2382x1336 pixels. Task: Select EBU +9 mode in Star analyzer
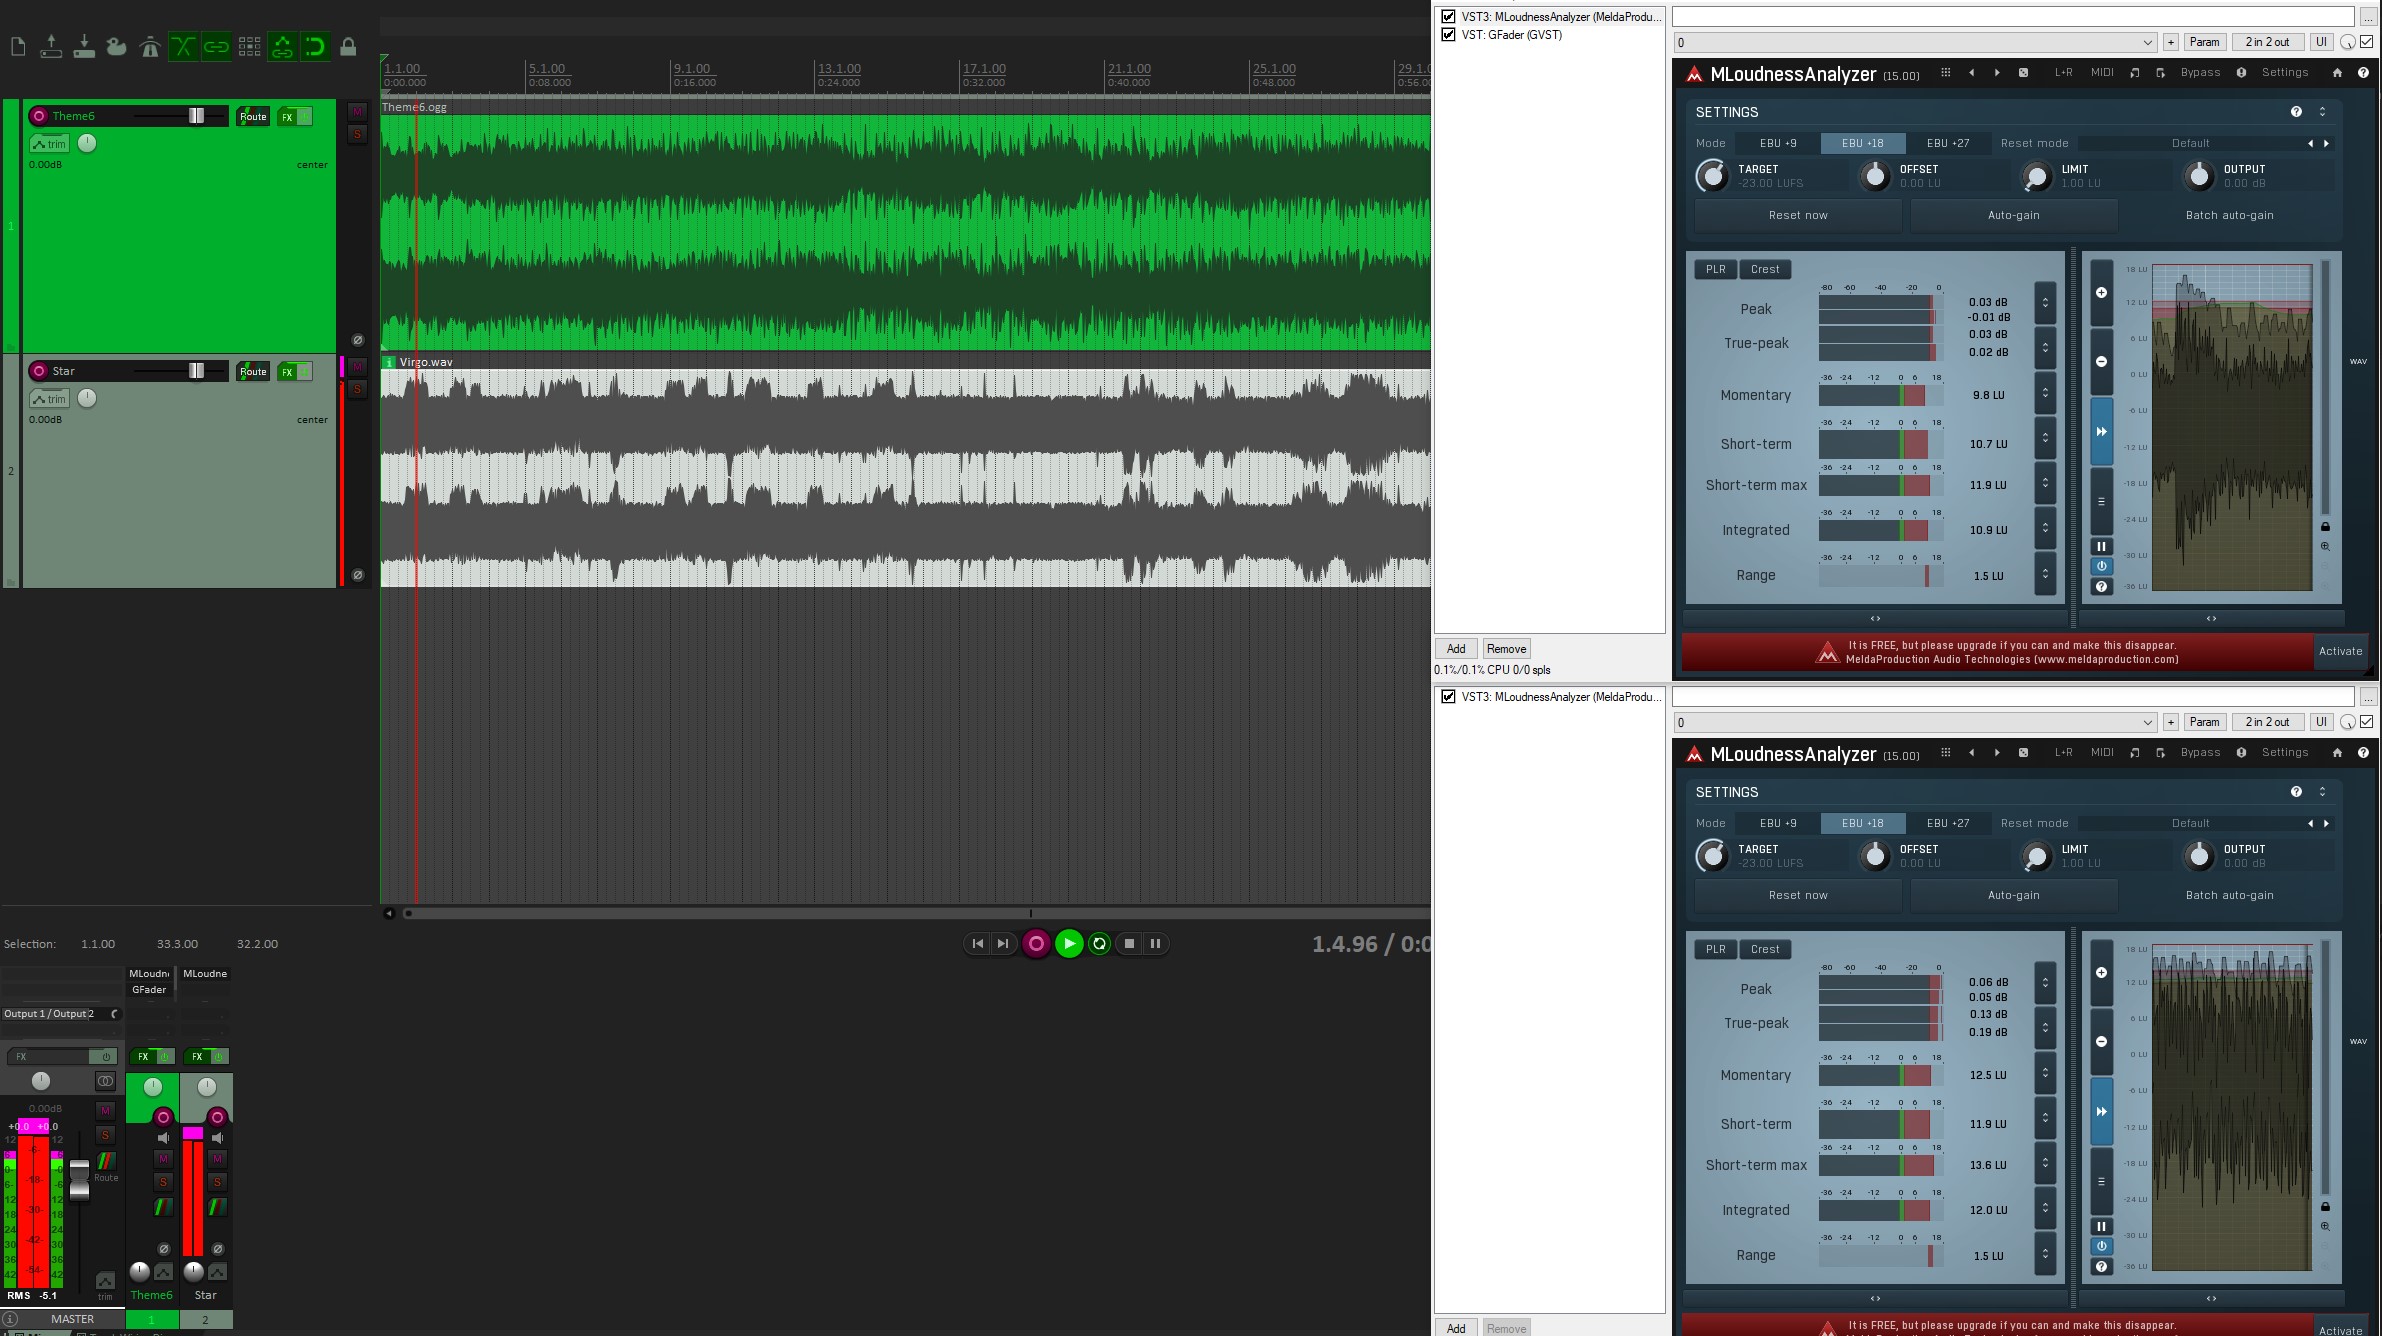click(x=1778, y=824)
